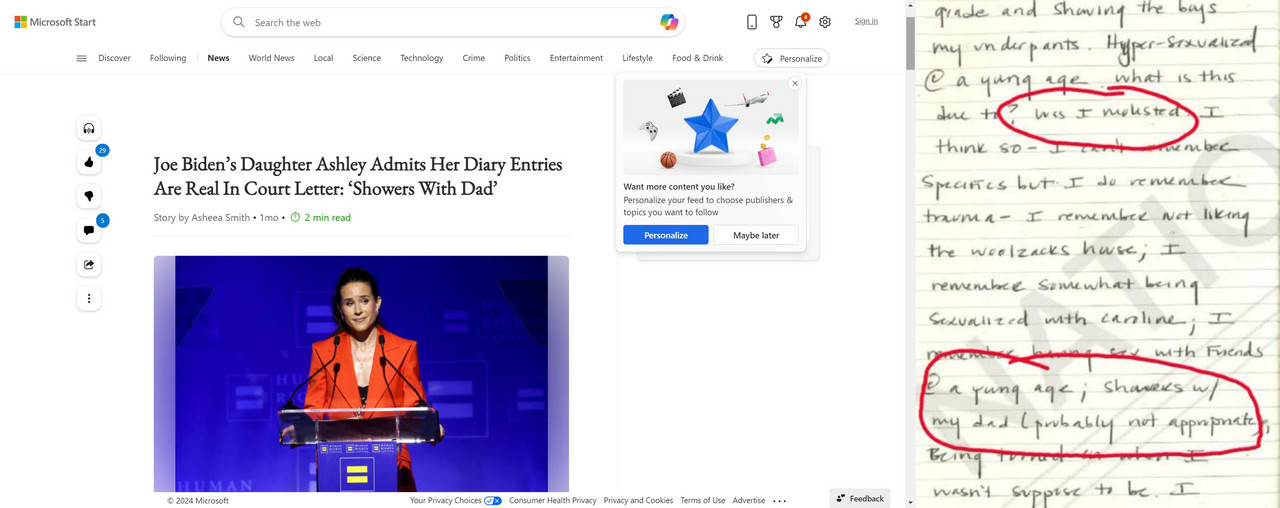Click the blue Personalize button in popup
This screenshot has height=508, width=1280.
click(666, 235)
